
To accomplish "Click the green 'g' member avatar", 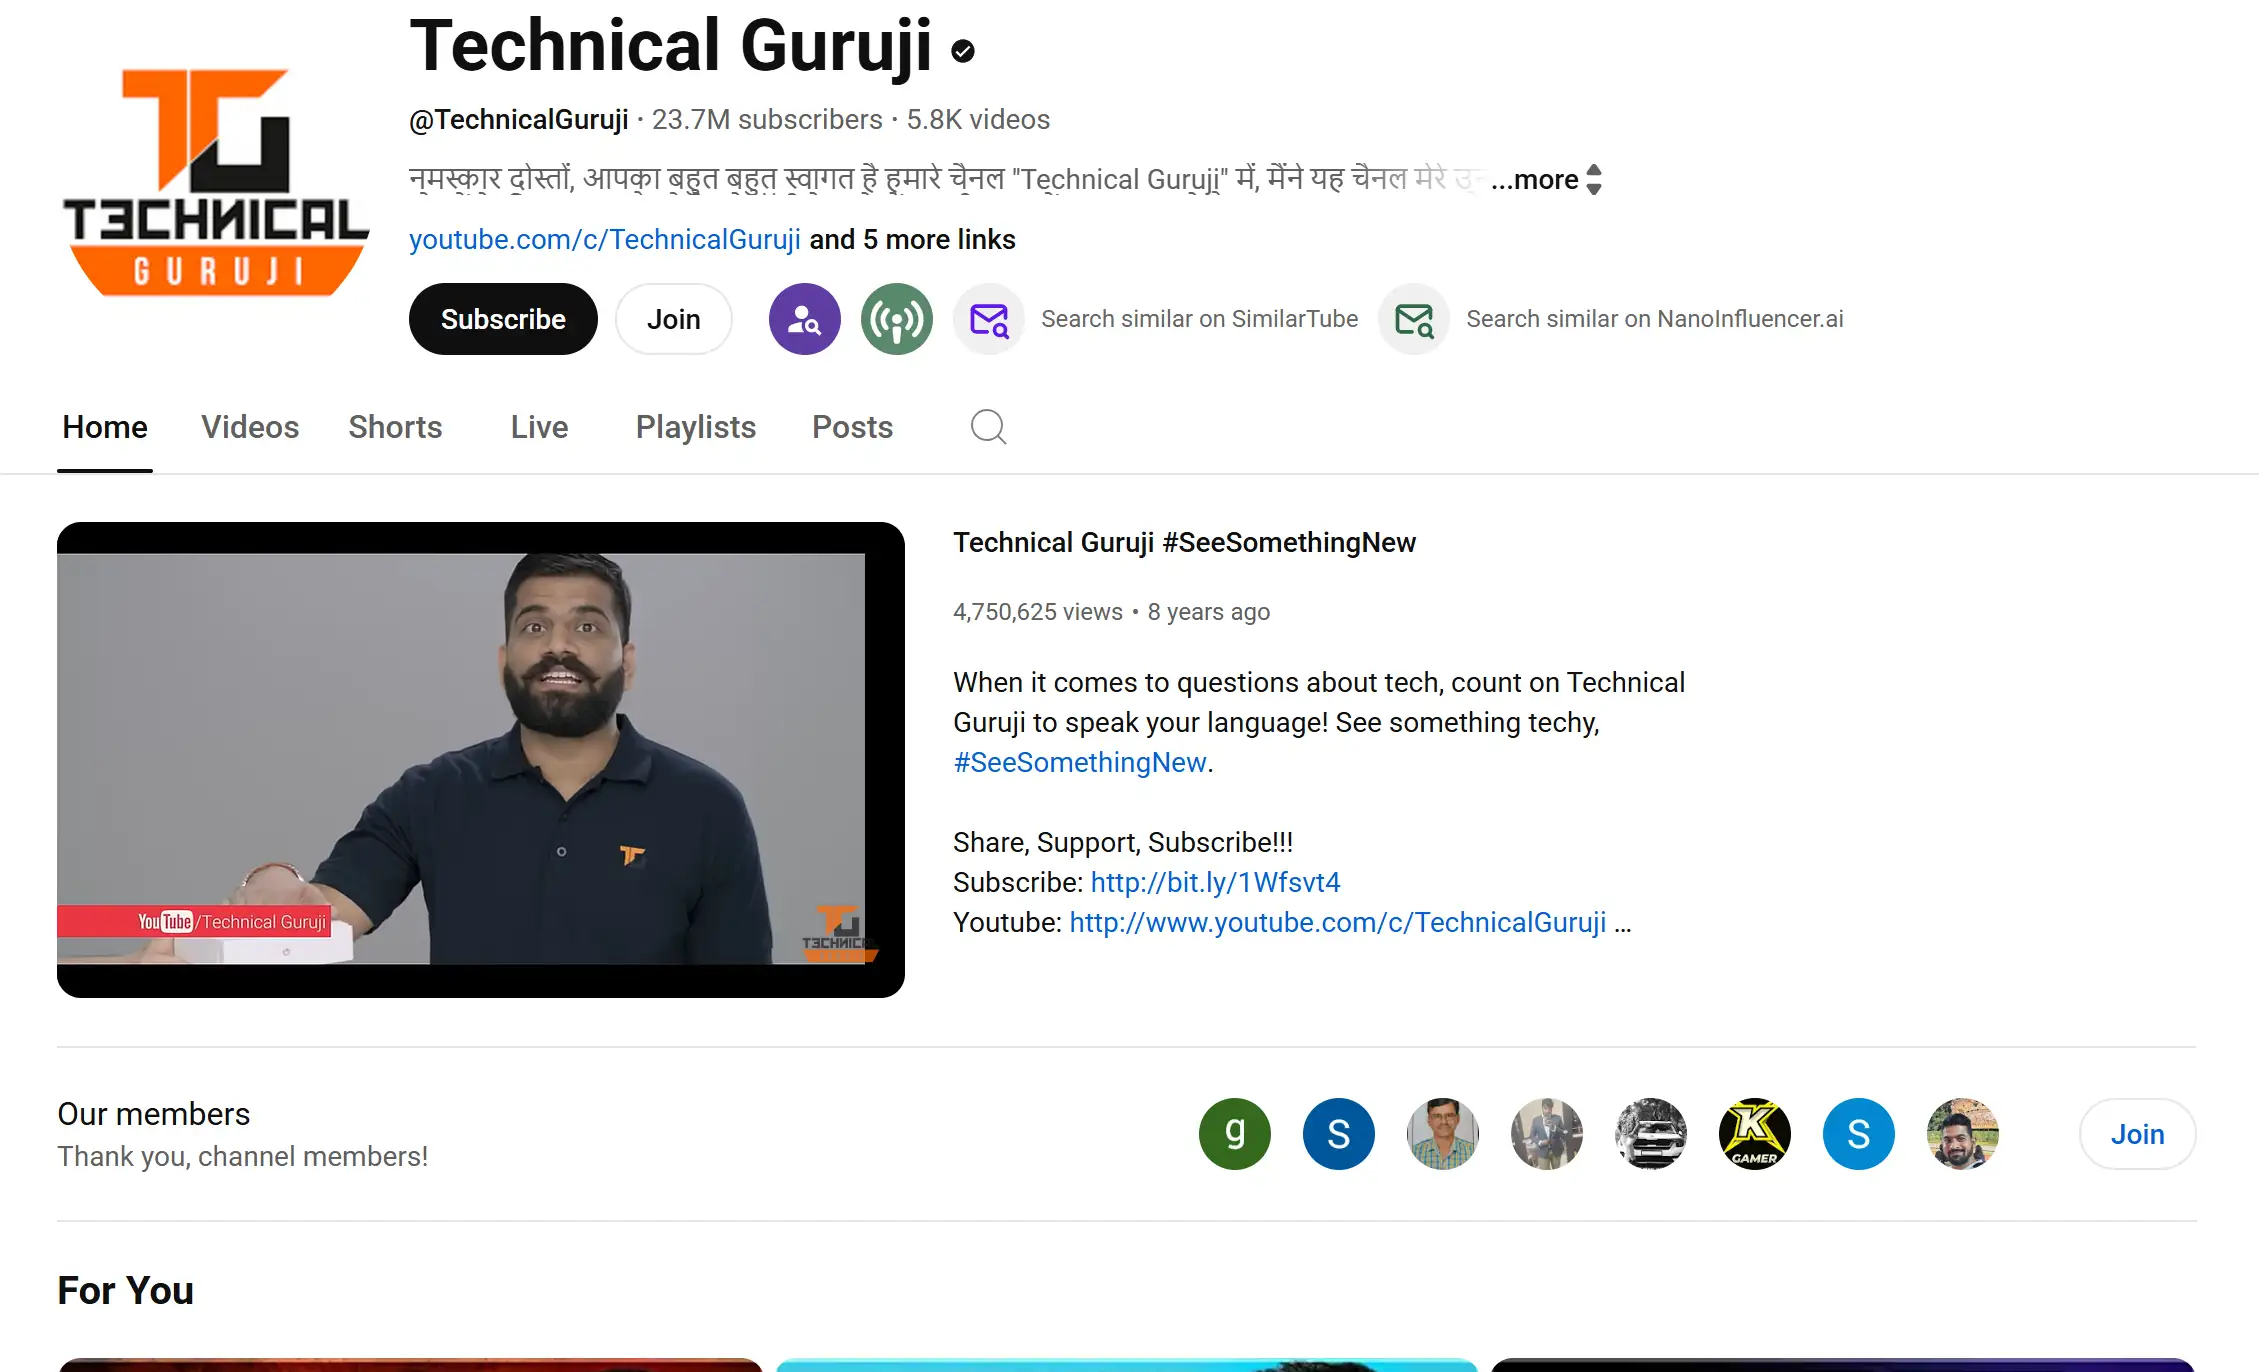I will [1235, 1134].
